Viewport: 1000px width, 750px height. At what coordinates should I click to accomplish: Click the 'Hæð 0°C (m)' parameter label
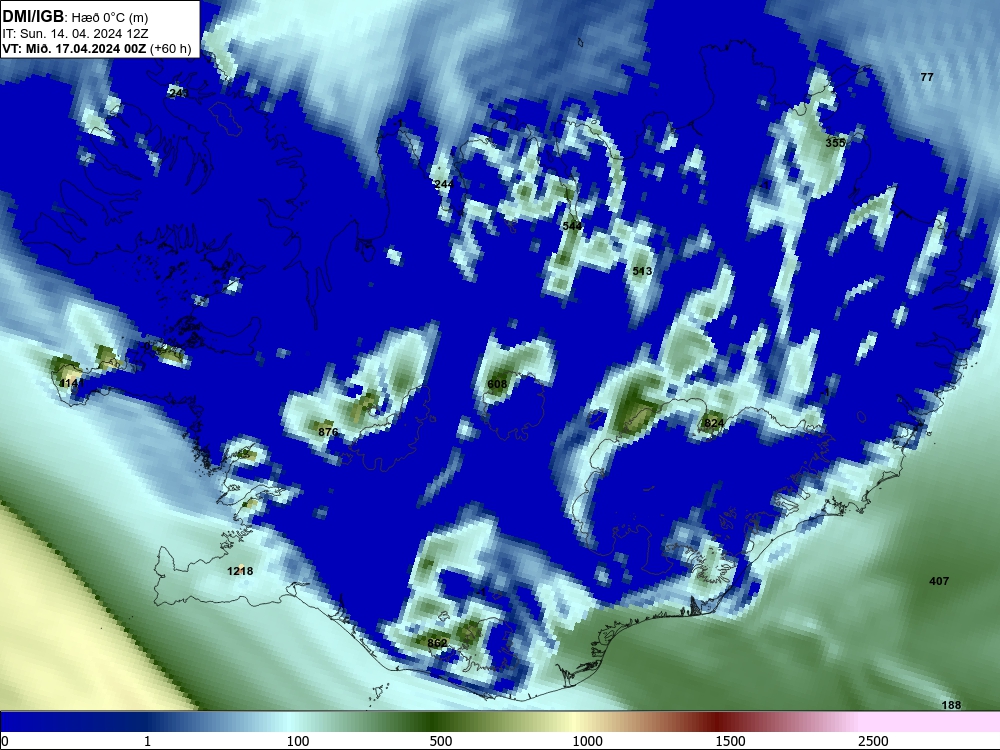pos(110,17)
